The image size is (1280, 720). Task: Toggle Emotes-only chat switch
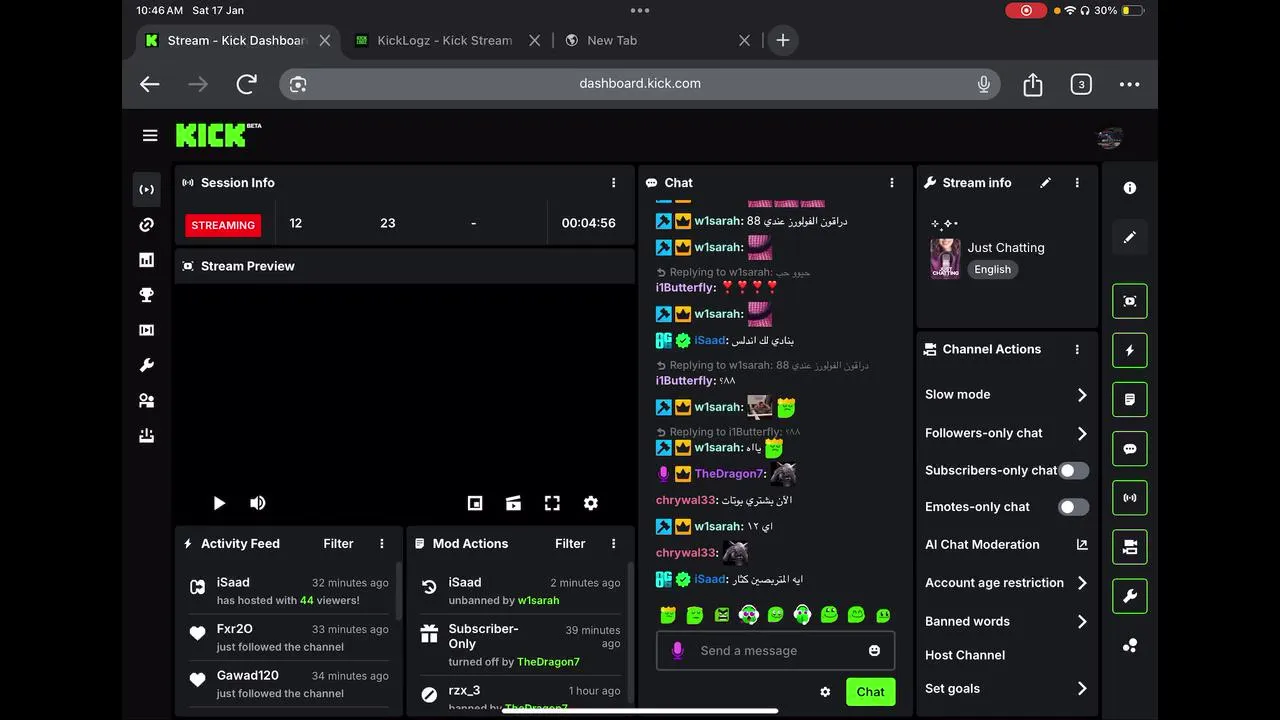pos(1074,507)
